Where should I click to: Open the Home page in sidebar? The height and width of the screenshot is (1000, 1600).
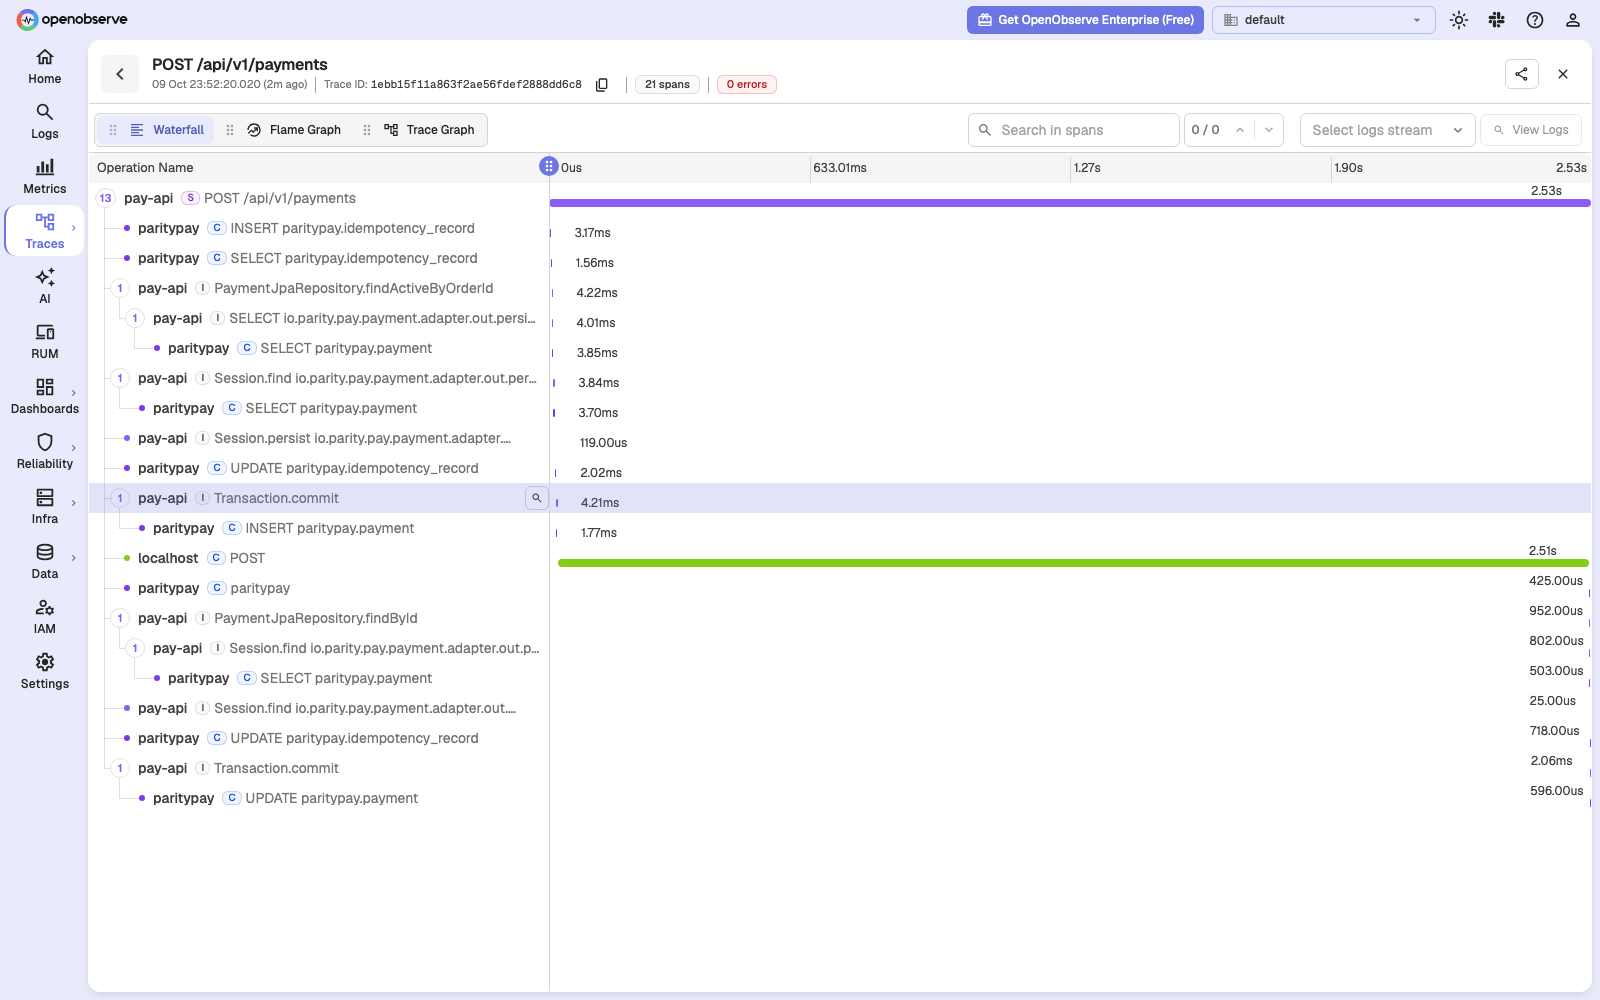pos(44,67)
